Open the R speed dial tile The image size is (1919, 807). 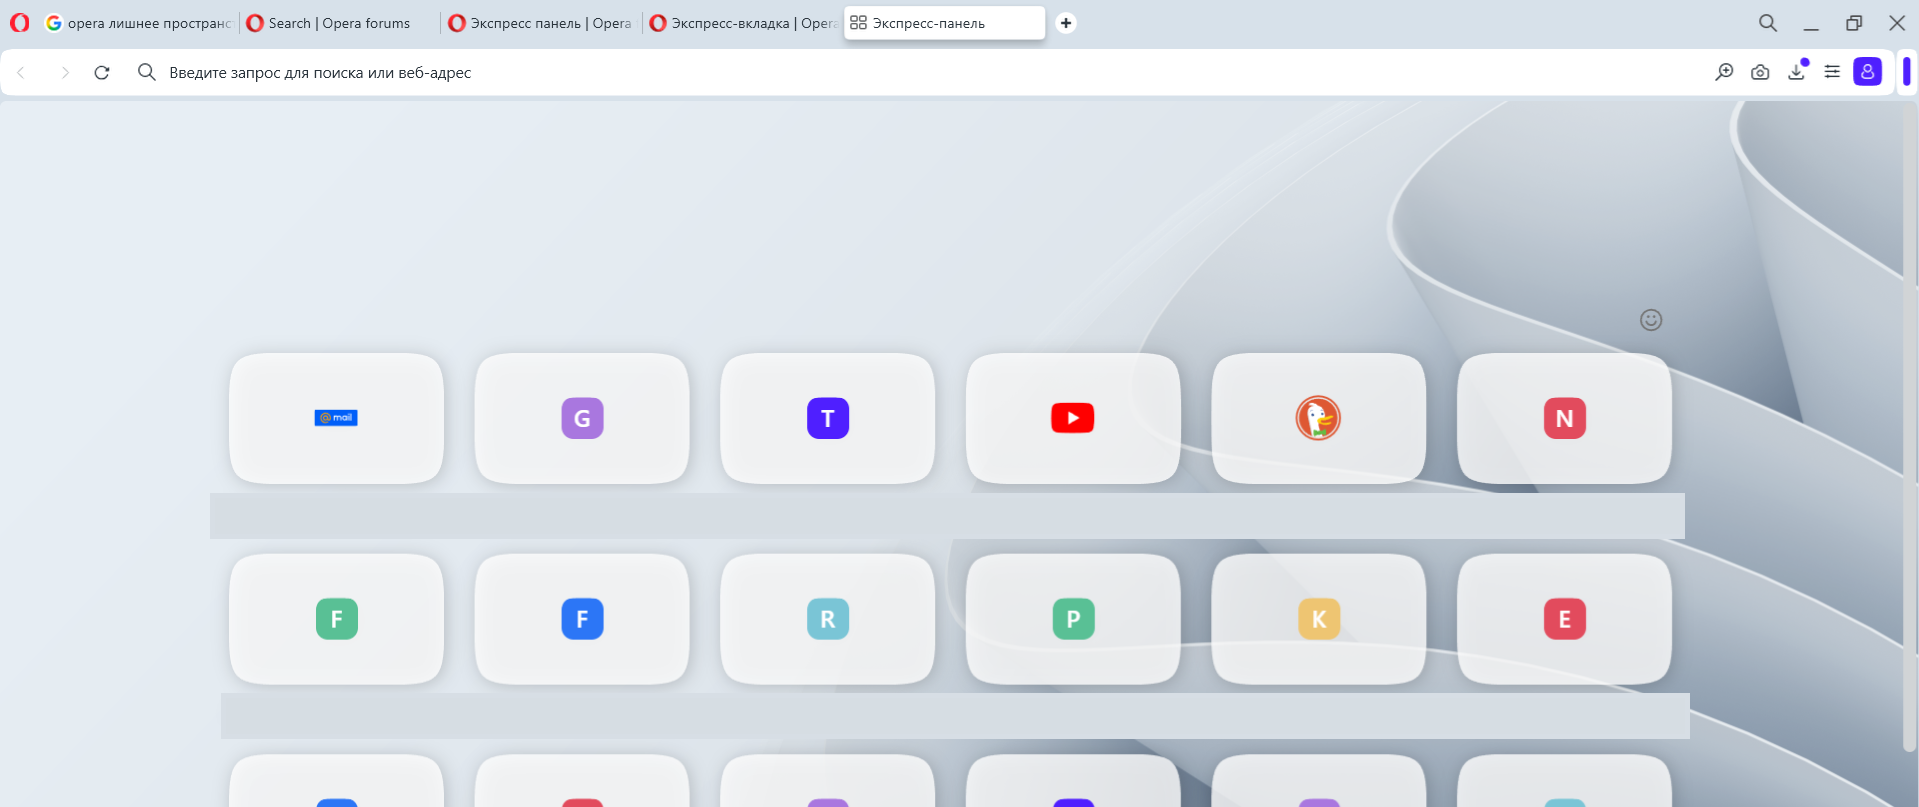[x=828, y=619]
